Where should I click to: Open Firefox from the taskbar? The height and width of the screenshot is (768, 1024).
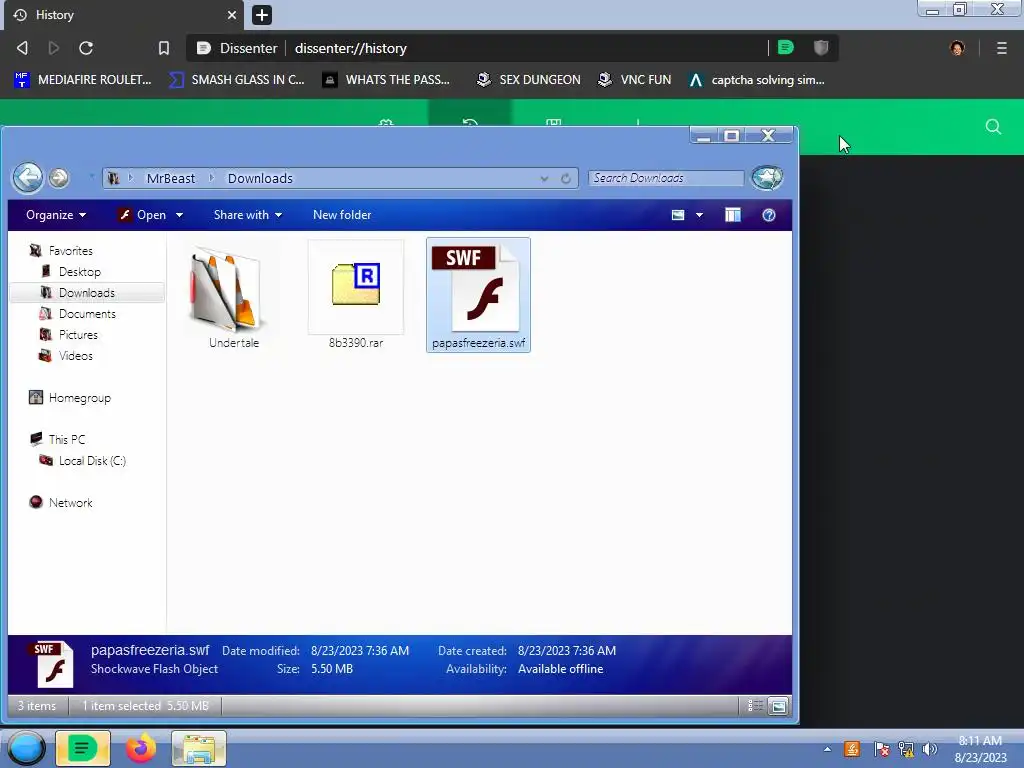[x=140, y=748]
